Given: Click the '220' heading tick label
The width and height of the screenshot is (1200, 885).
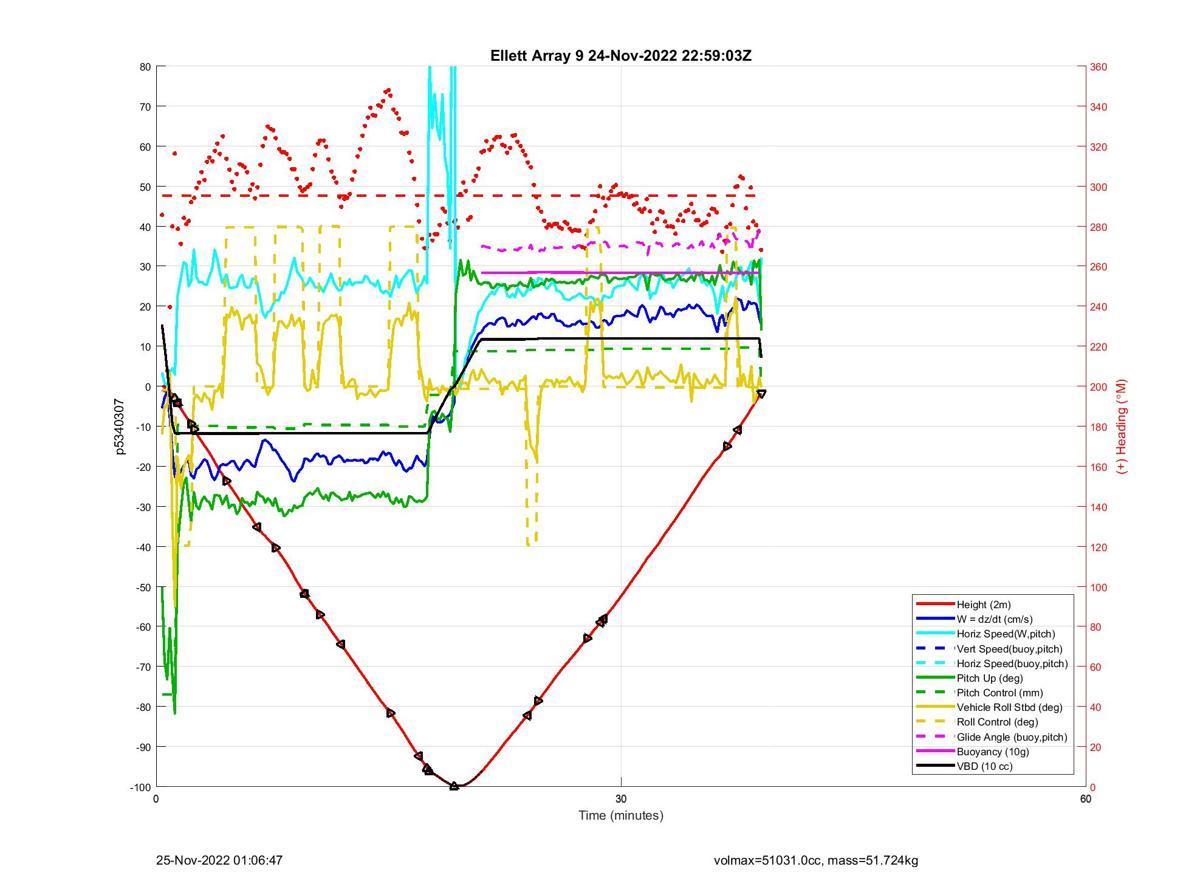Looking at the screenshot, I should point(1098,347).
